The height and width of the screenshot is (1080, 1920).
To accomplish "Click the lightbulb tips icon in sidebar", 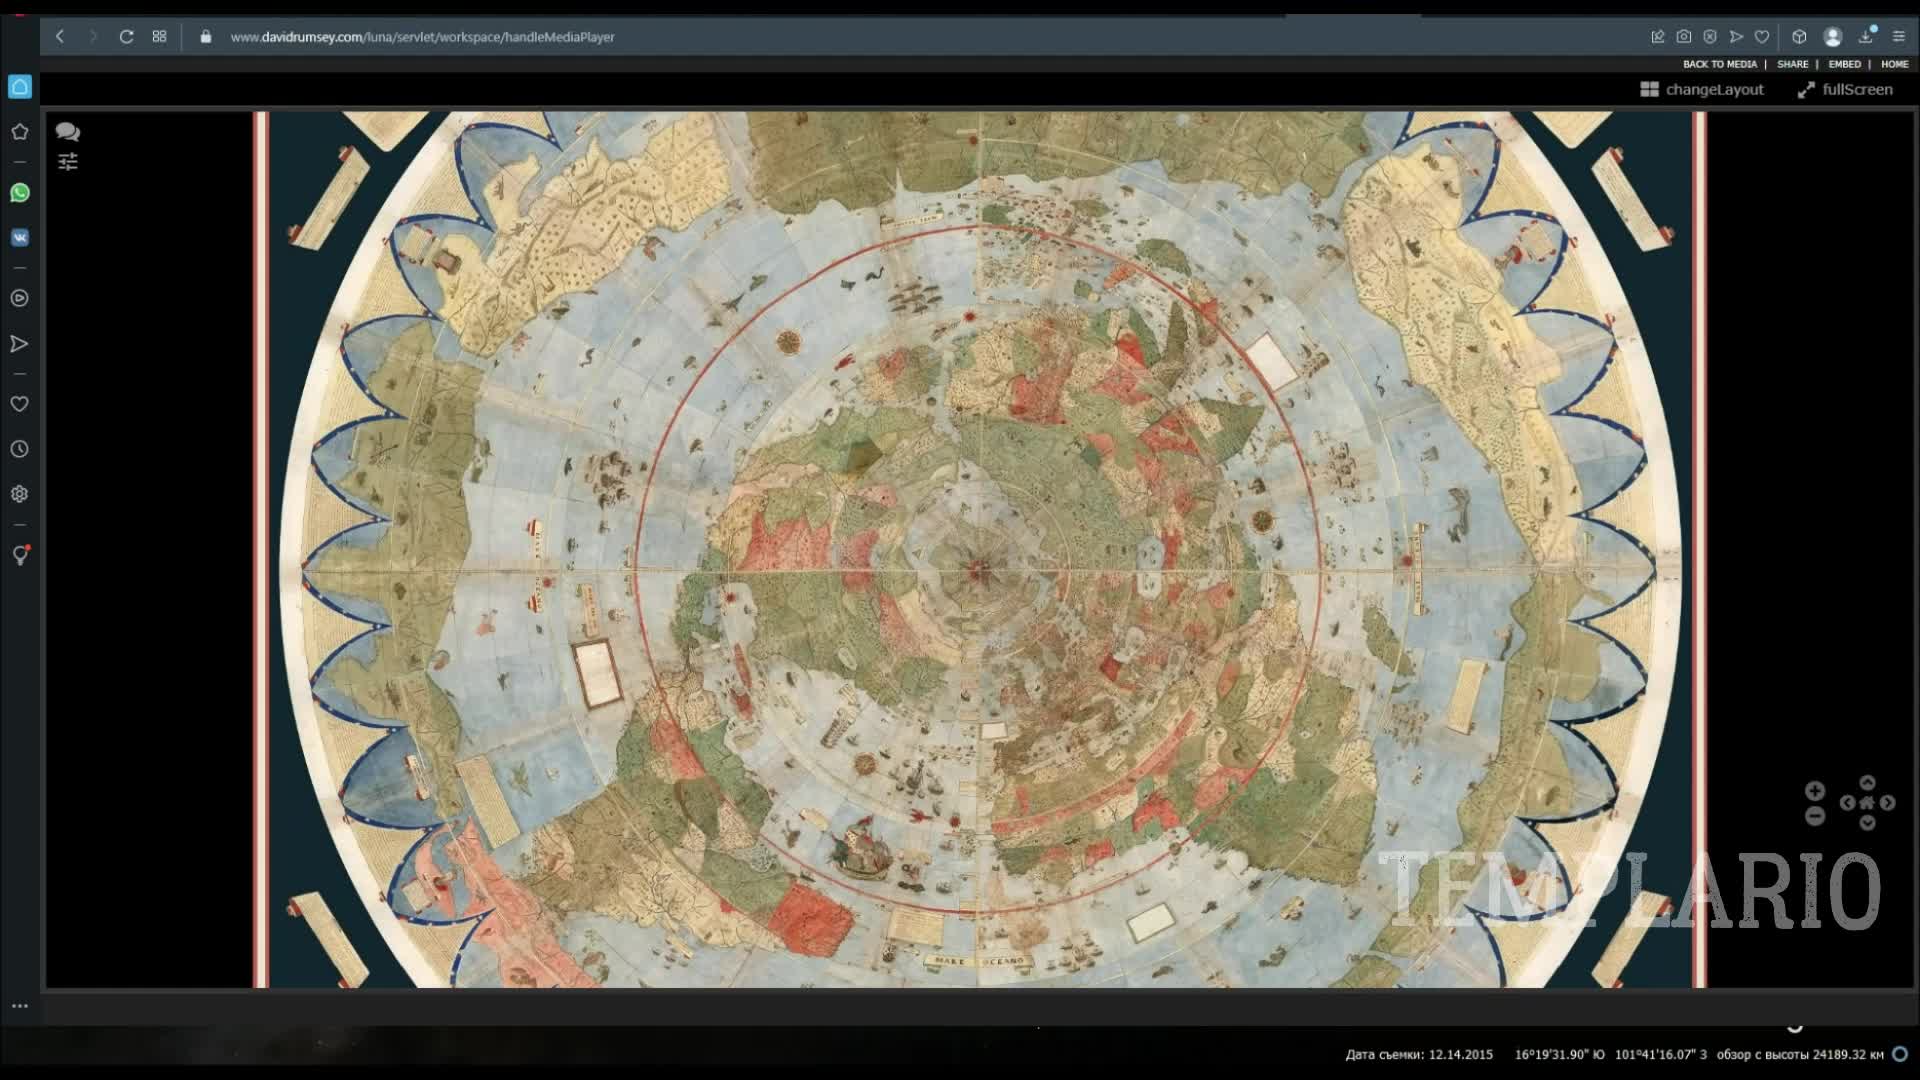I will [20, 555].
